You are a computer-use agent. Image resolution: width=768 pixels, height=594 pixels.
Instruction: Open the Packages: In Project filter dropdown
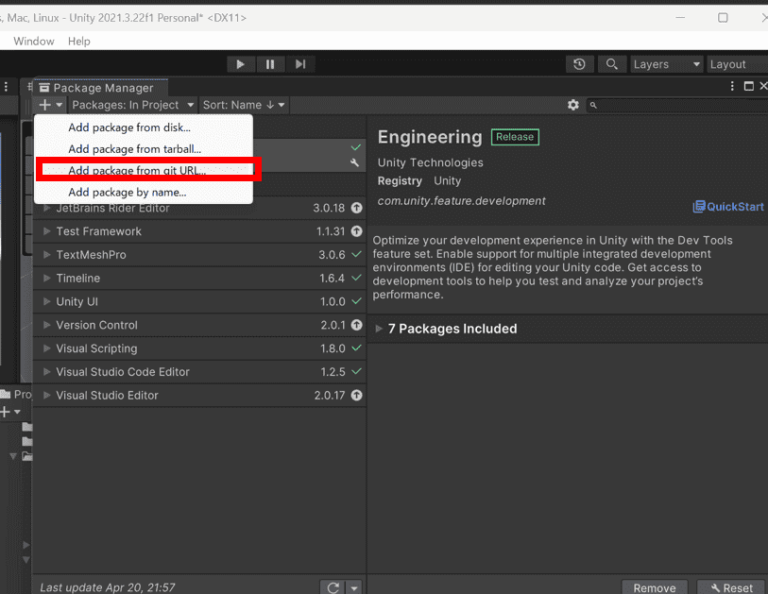(132, 105)
